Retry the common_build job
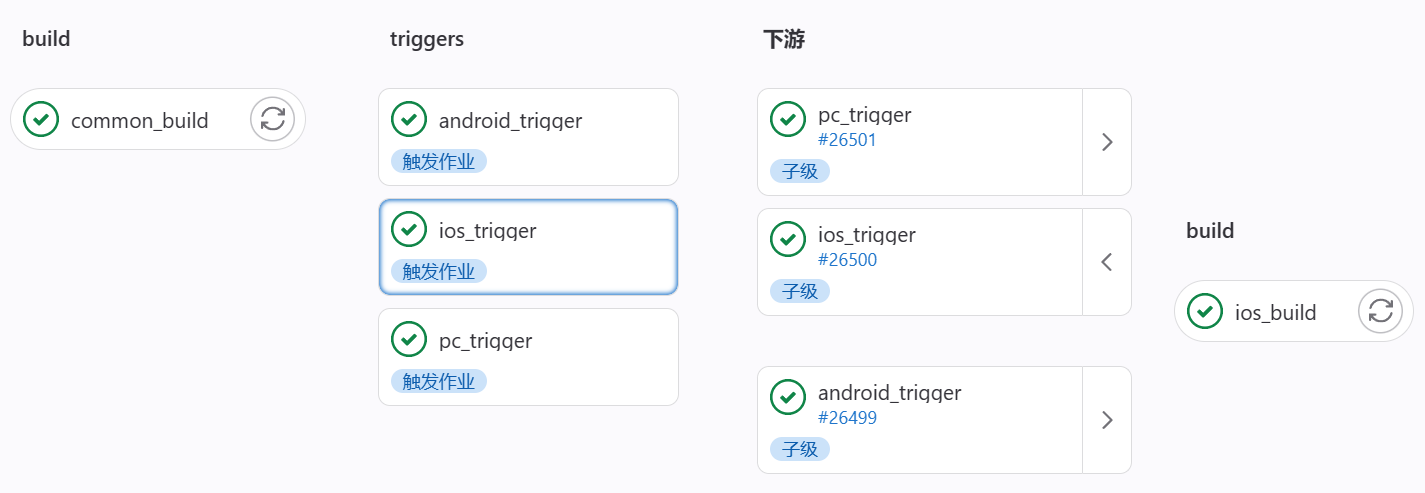1425x493 pixels. pos(272,120)
